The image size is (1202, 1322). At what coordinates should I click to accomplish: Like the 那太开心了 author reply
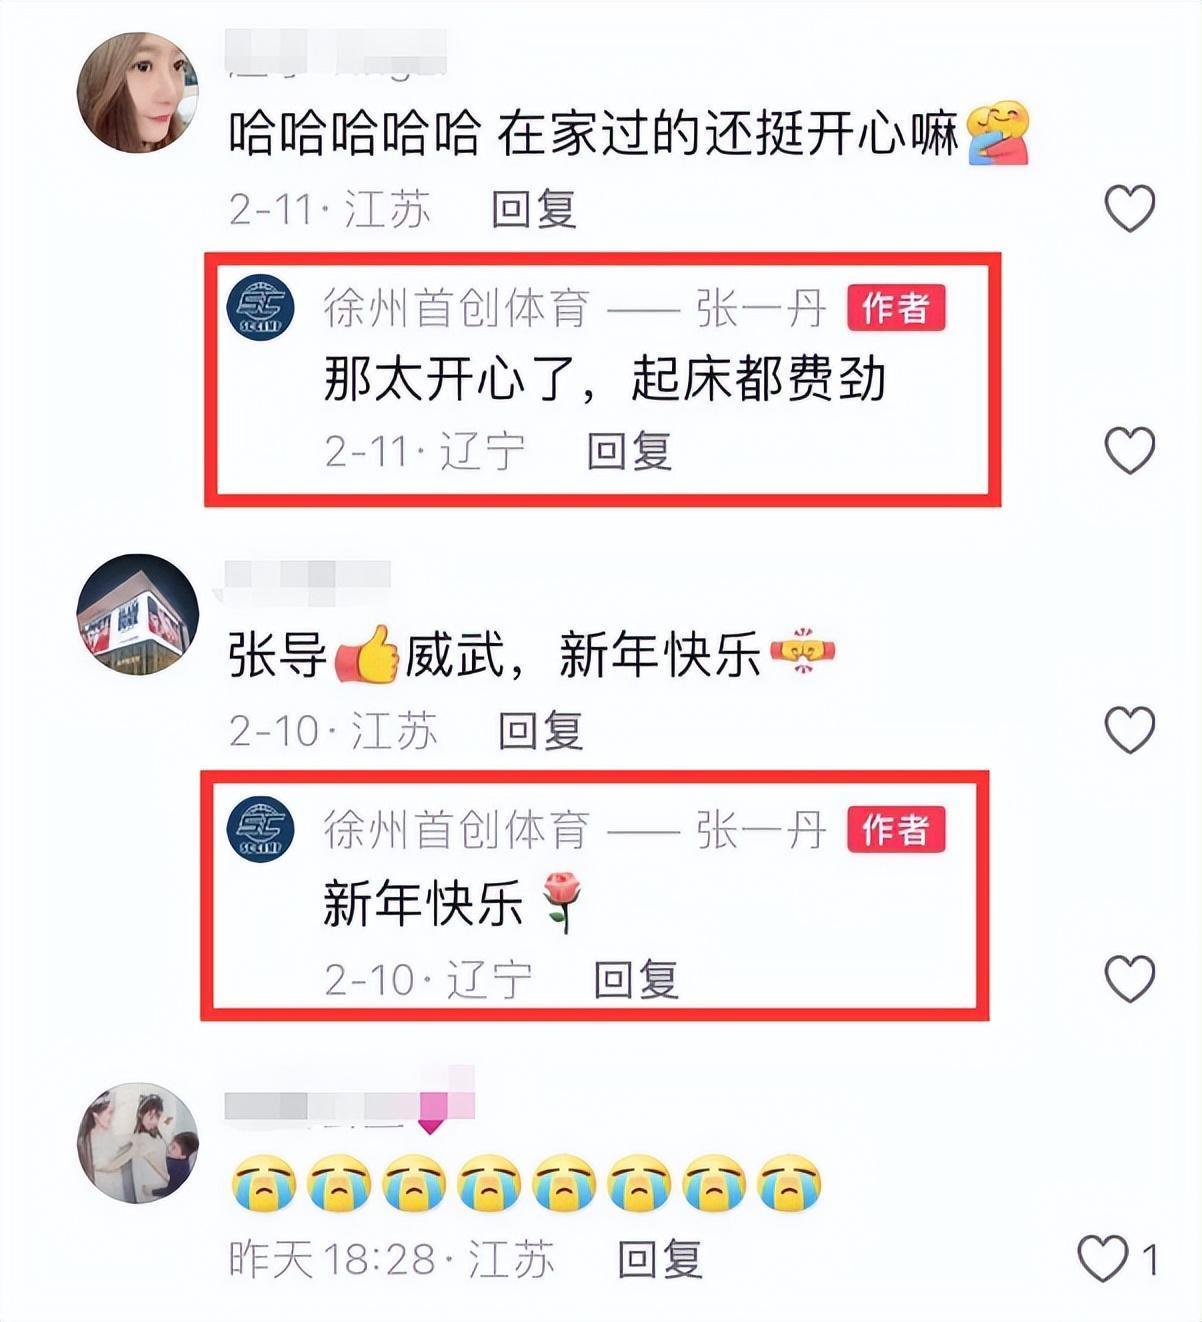point(1130,450)
